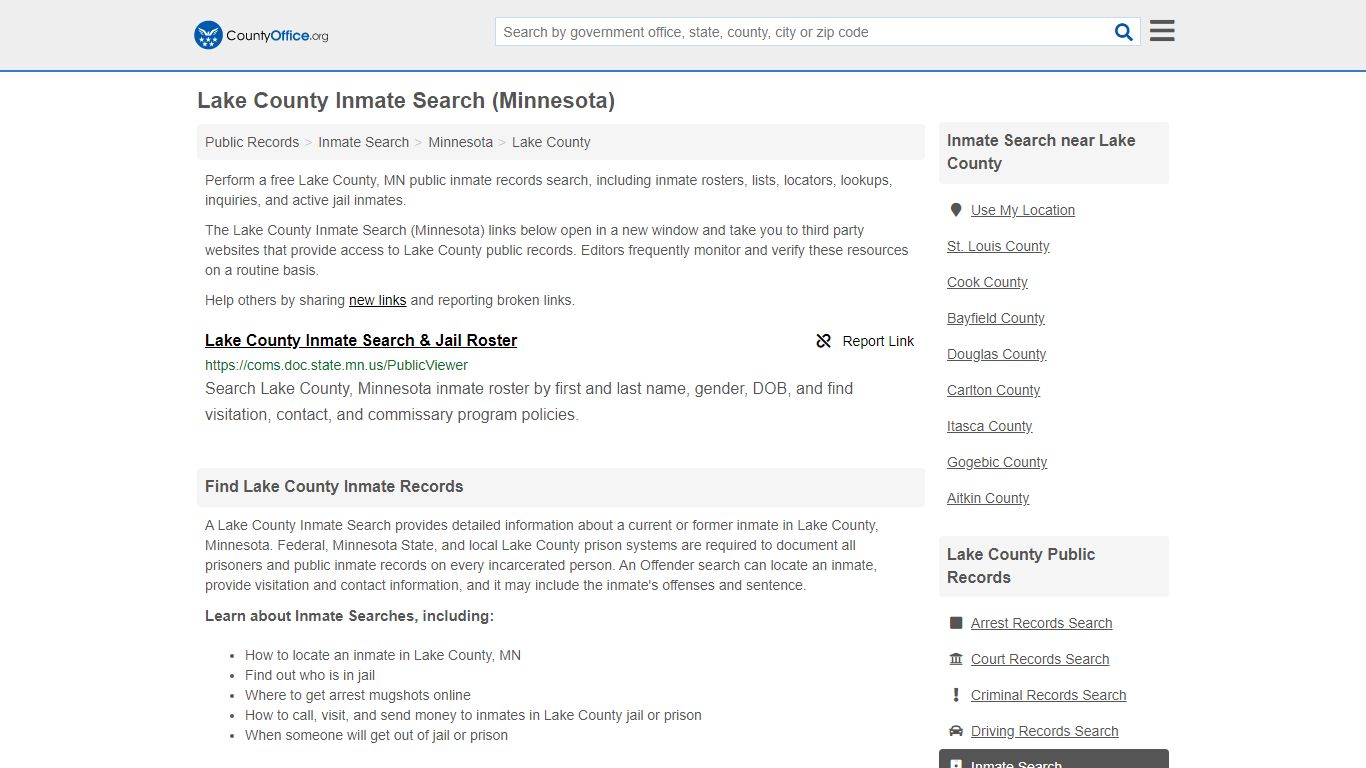Click 'When someone will get out of jail' bullet
Viewport: 1366px width, 768px height.
(x=376, y=735)
